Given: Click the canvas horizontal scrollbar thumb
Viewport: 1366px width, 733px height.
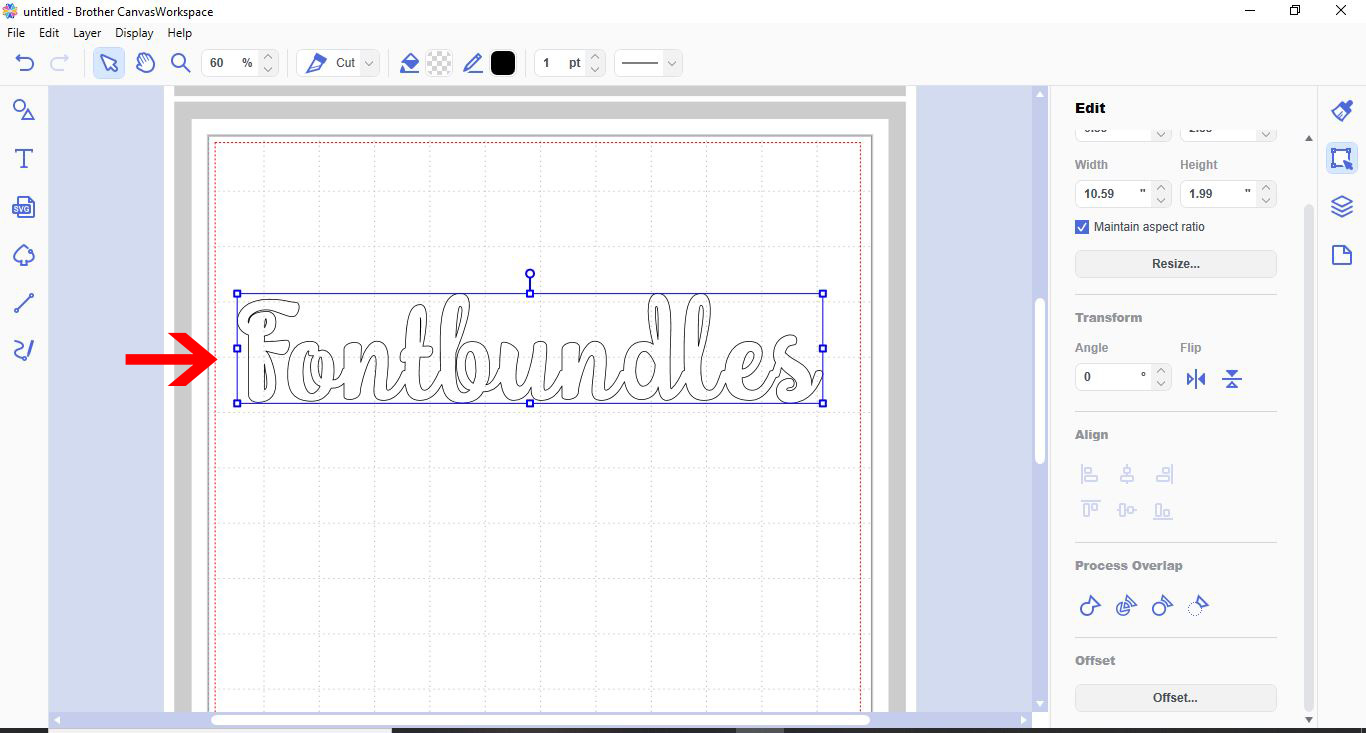Looking at the screenshot, I should point(540,720).
